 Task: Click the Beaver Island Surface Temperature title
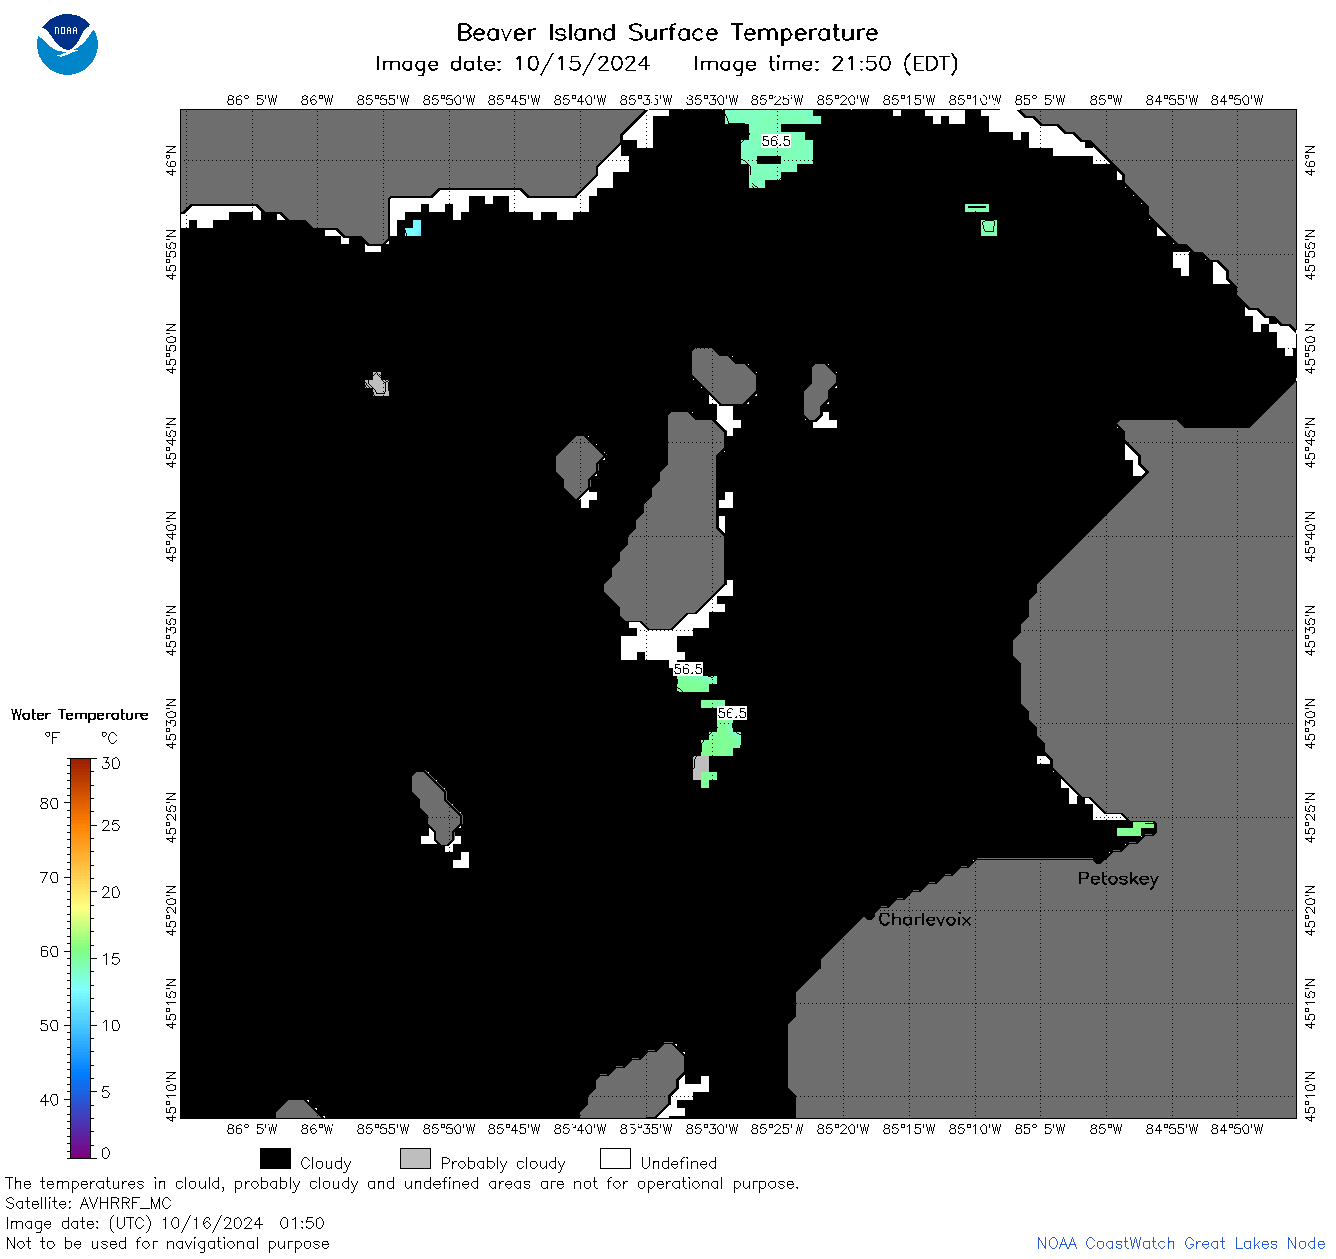pyautogui.click(x=667, y=32)
